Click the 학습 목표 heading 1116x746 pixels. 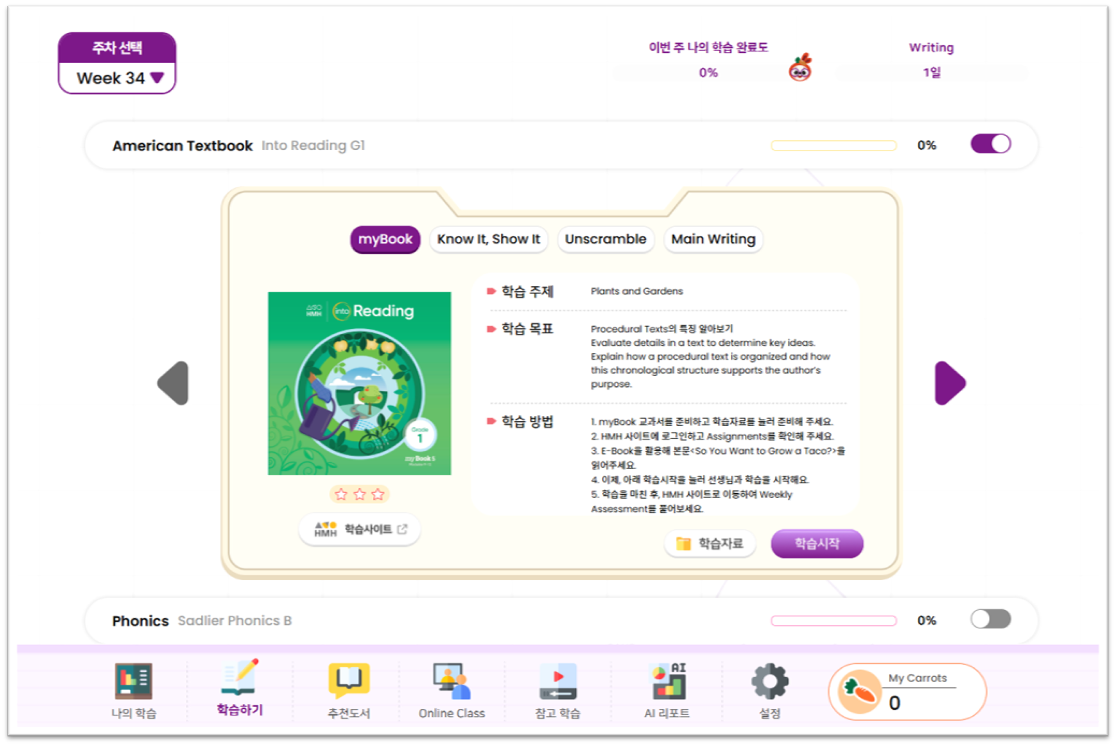point(527,328)
